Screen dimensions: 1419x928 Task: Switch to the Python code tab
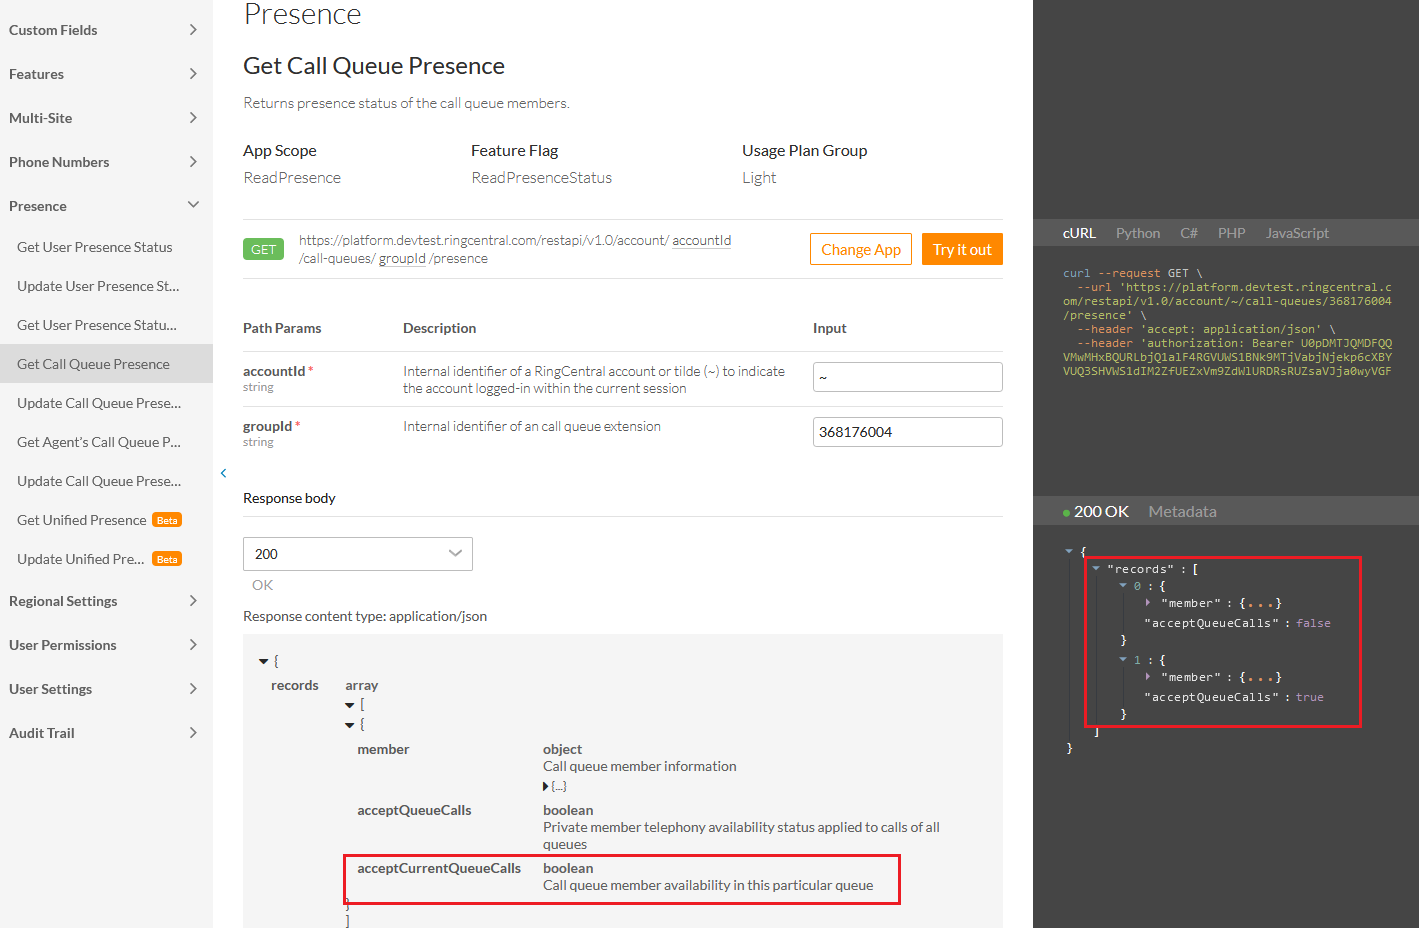pos(1138,233)
